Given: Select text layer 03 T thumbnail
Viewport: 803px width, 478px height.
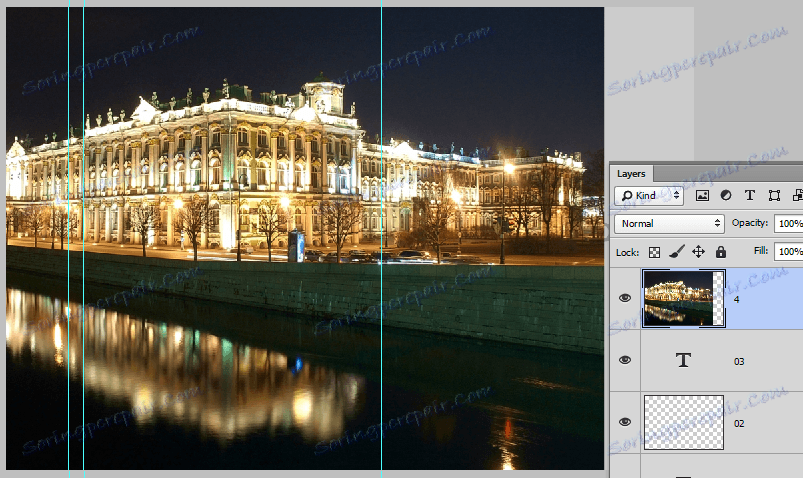Looking at the screenshot, I should coord(683,360).
